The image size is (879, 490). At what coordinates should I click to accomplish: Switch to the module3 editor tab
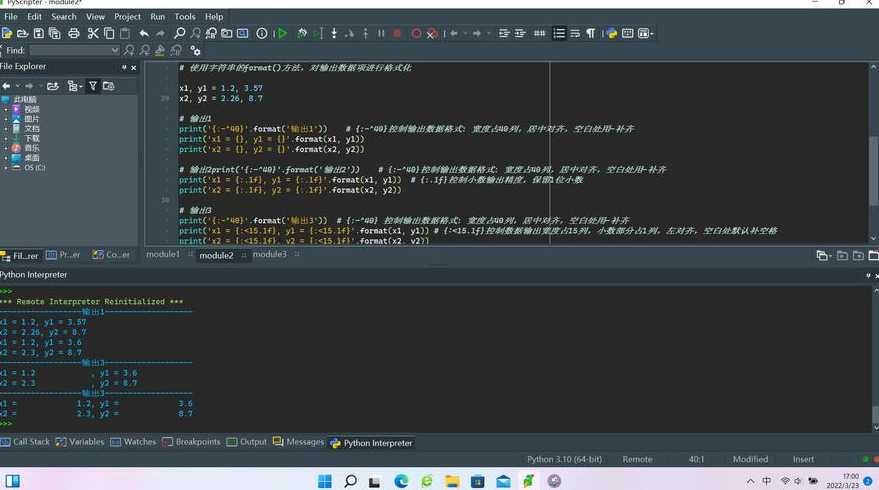point(270,255)
